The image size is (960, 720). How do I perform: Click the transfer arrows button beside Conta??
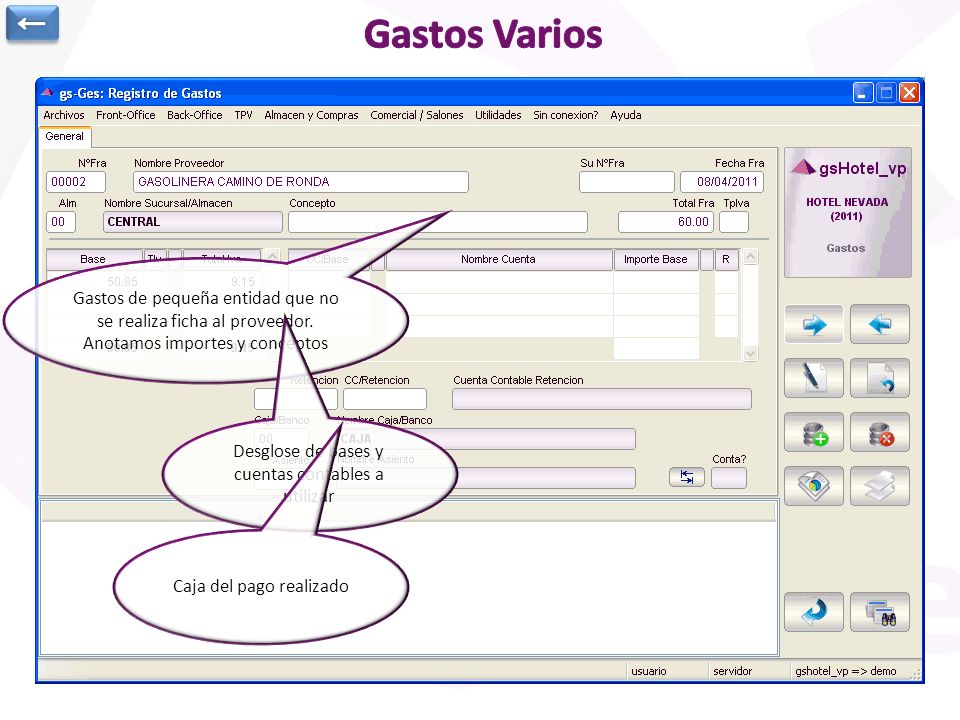point(687,477)
